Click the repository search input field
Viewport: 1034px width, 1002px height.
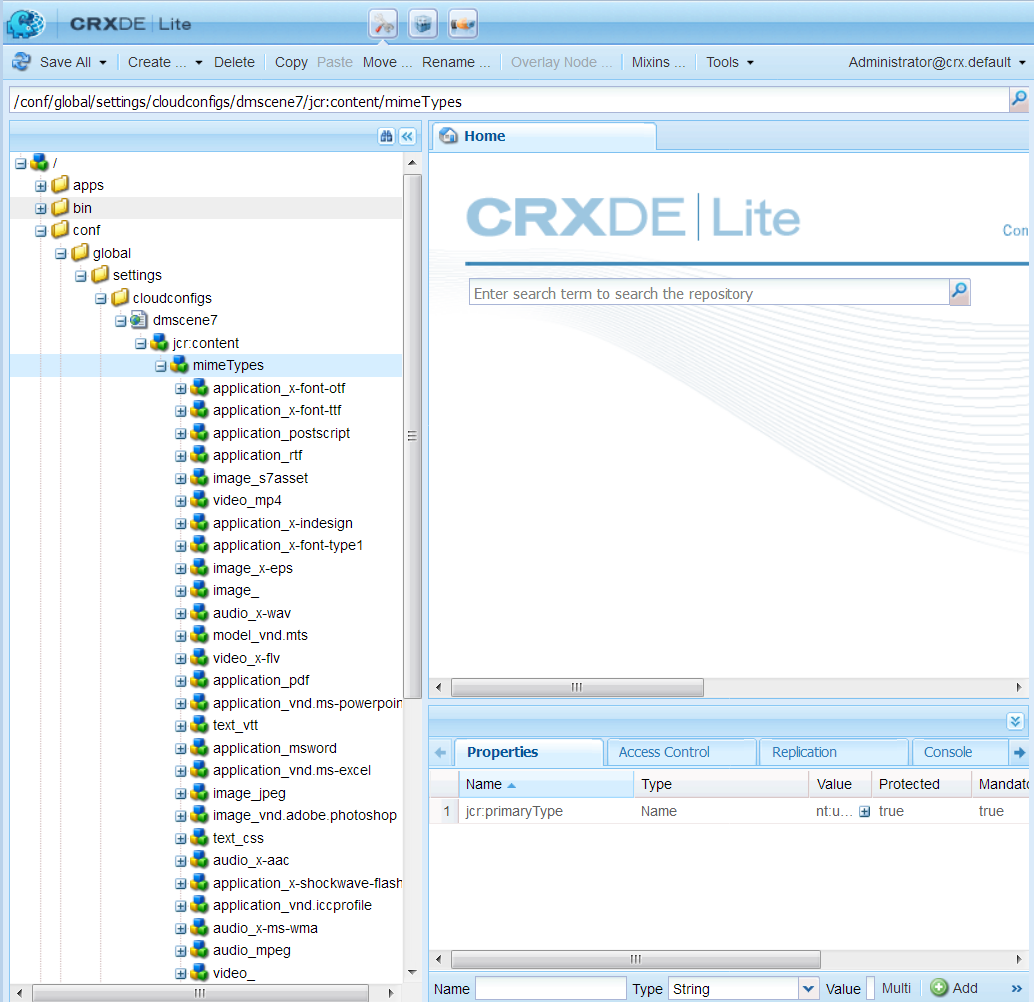pos(709,292)
